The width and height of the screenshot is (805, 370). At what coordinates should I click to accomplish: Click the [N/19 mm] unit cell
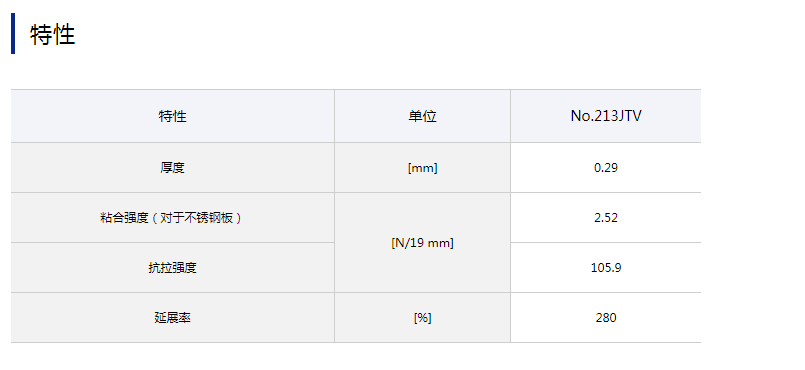(423, 243)
